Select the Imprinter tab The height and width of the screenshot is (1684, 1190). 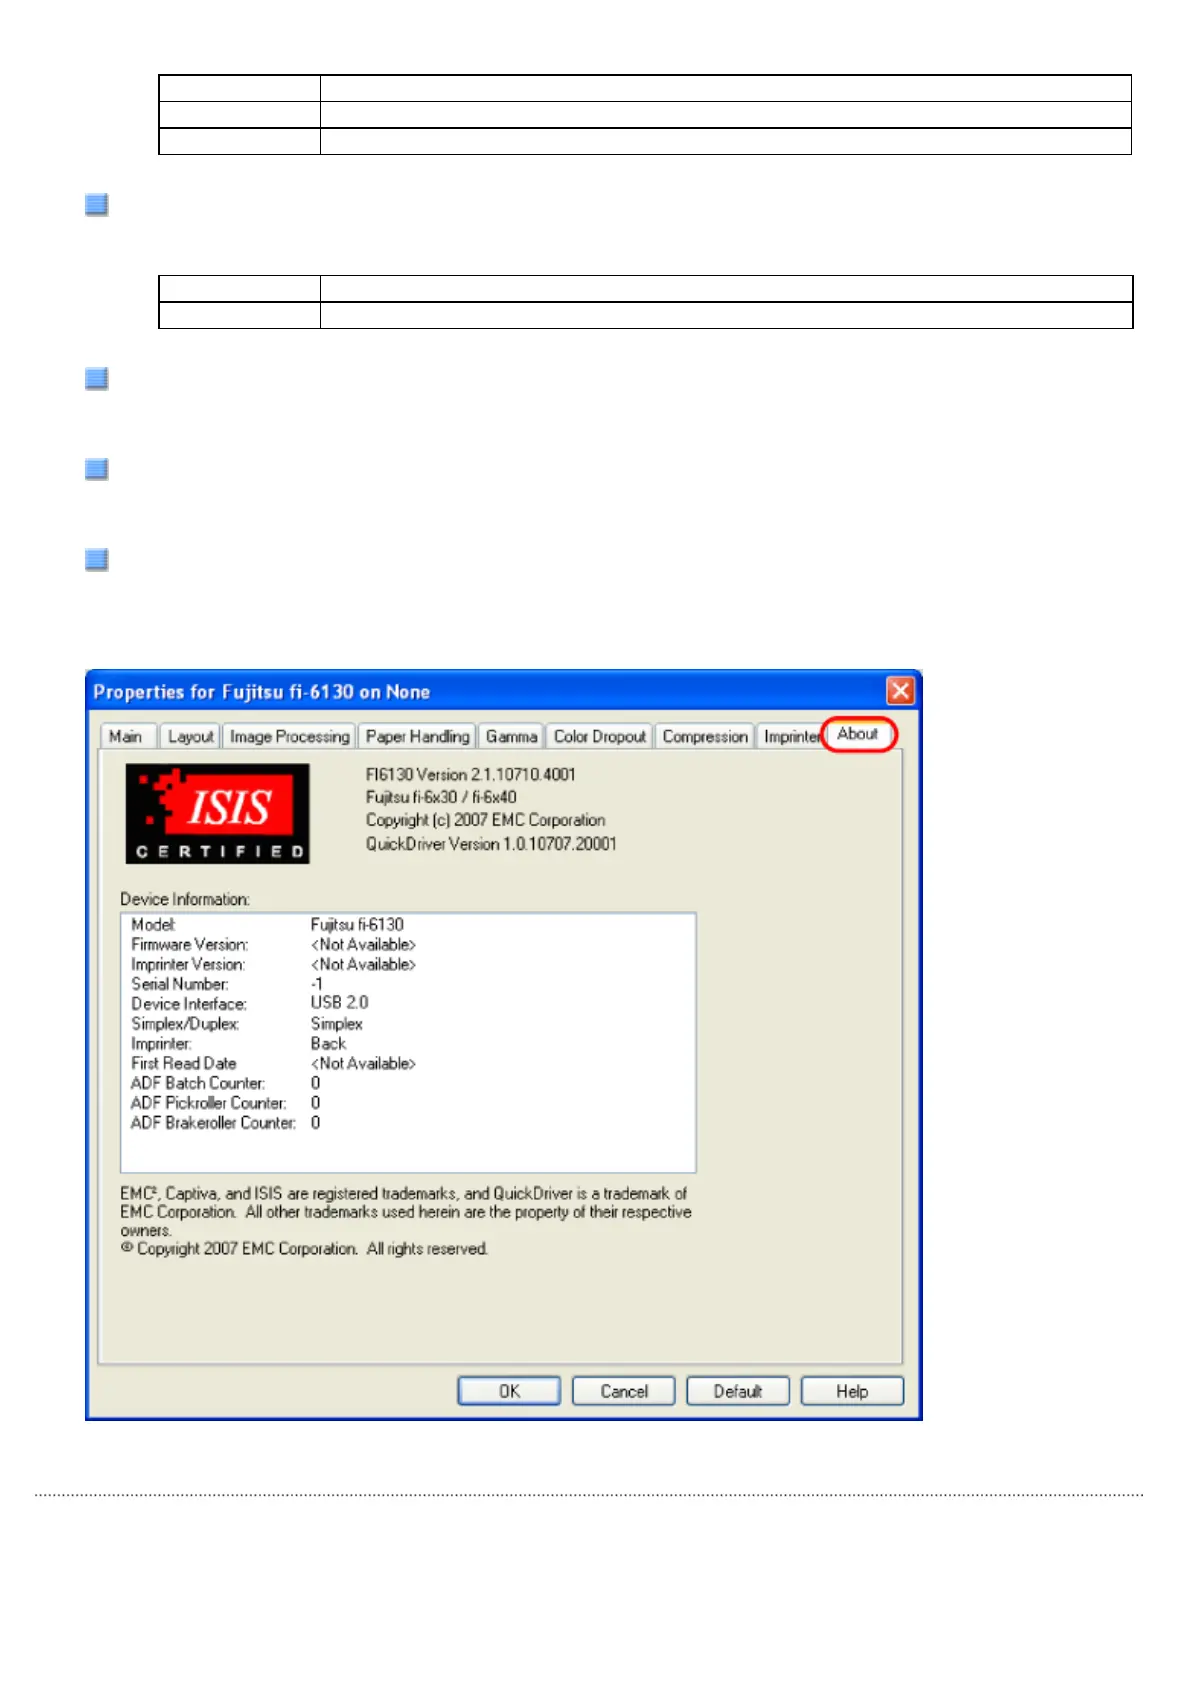click(x=790, y=737)
